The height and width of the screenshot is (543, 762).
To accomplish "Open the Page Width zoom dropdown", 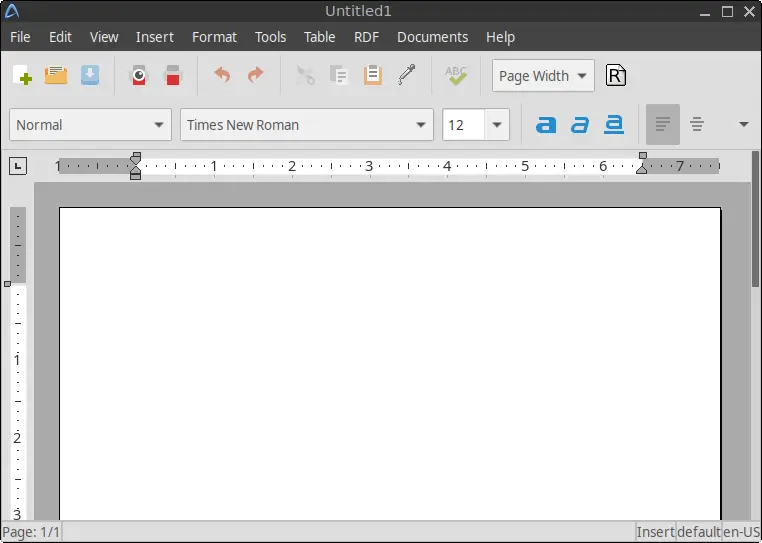I will point(543,76).
